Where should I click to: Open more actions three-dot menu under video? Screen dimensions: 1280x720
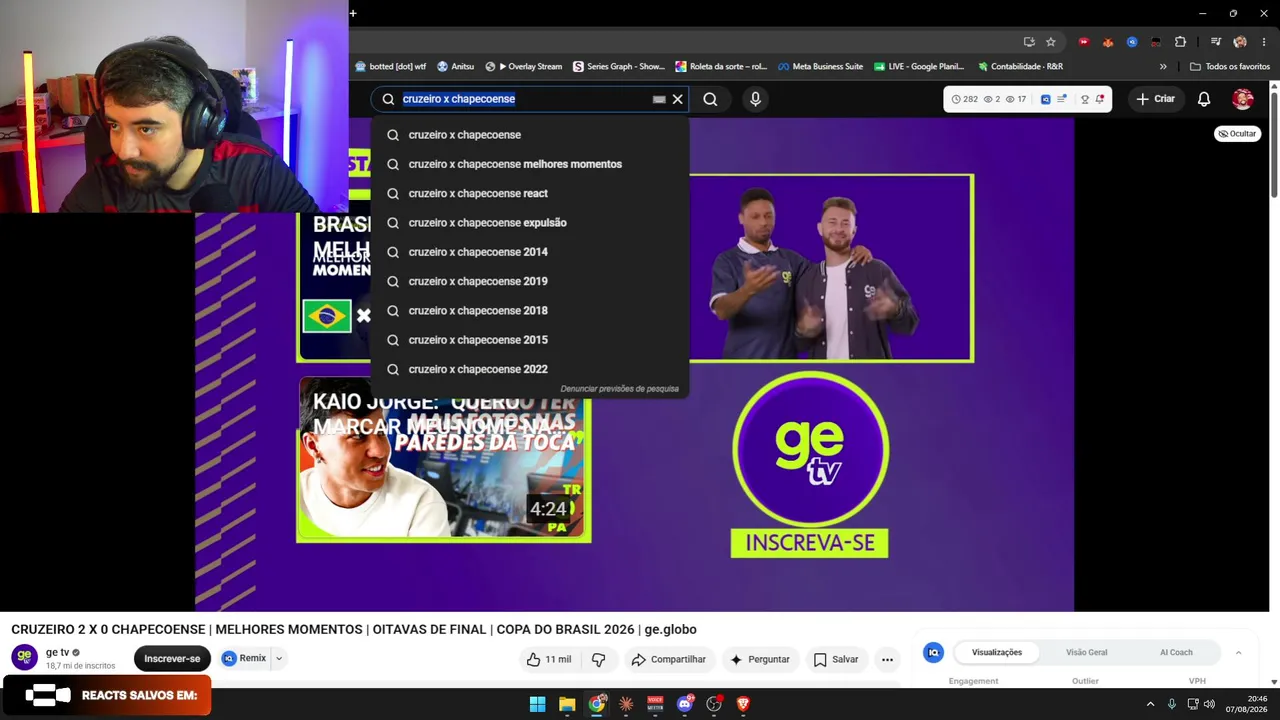[x=887, y=659]
